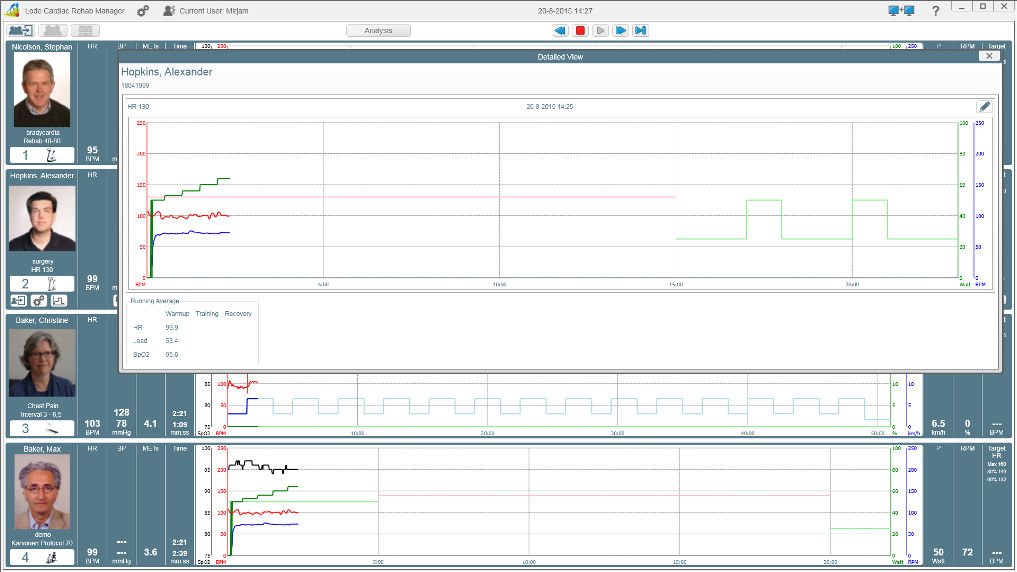
Task: Click the red stop button in toolbar
Action: [580, 31]
